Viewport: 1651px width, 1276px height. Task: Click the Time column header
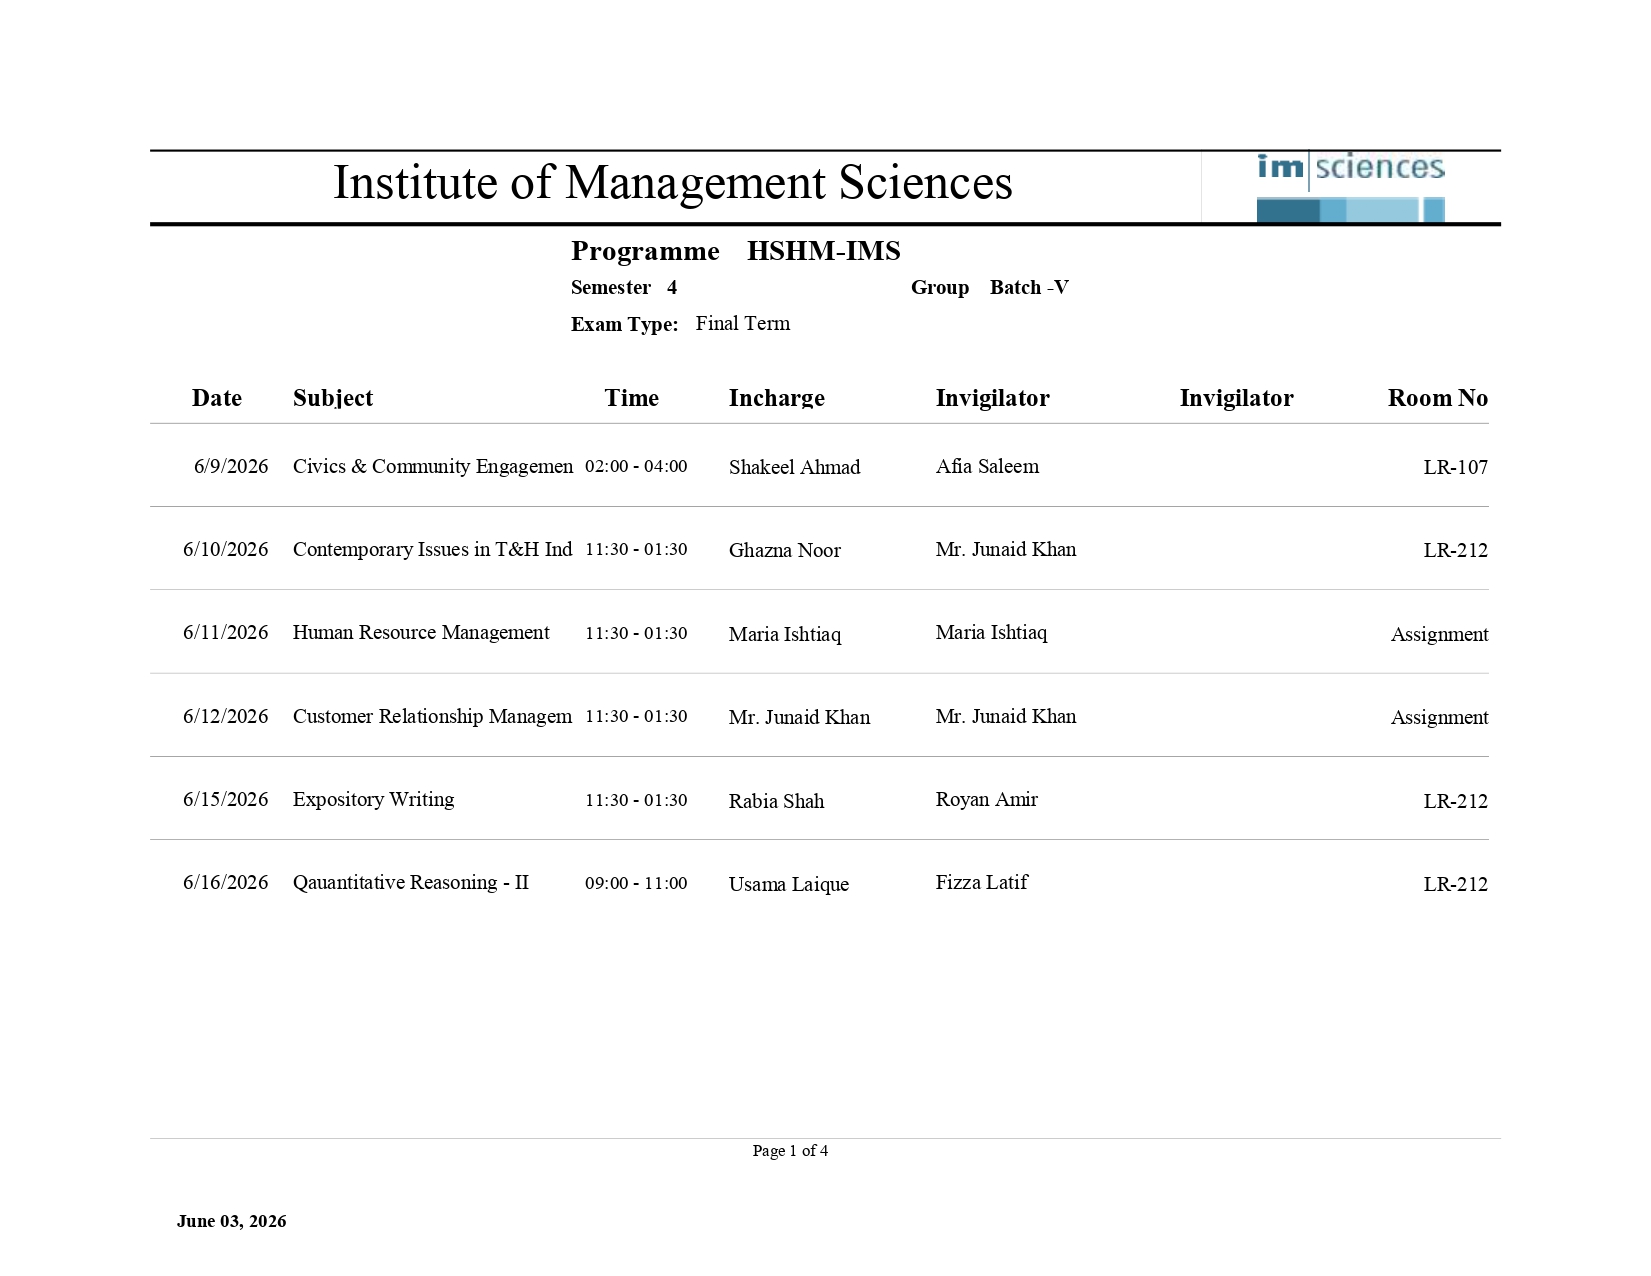coord(631,398)
